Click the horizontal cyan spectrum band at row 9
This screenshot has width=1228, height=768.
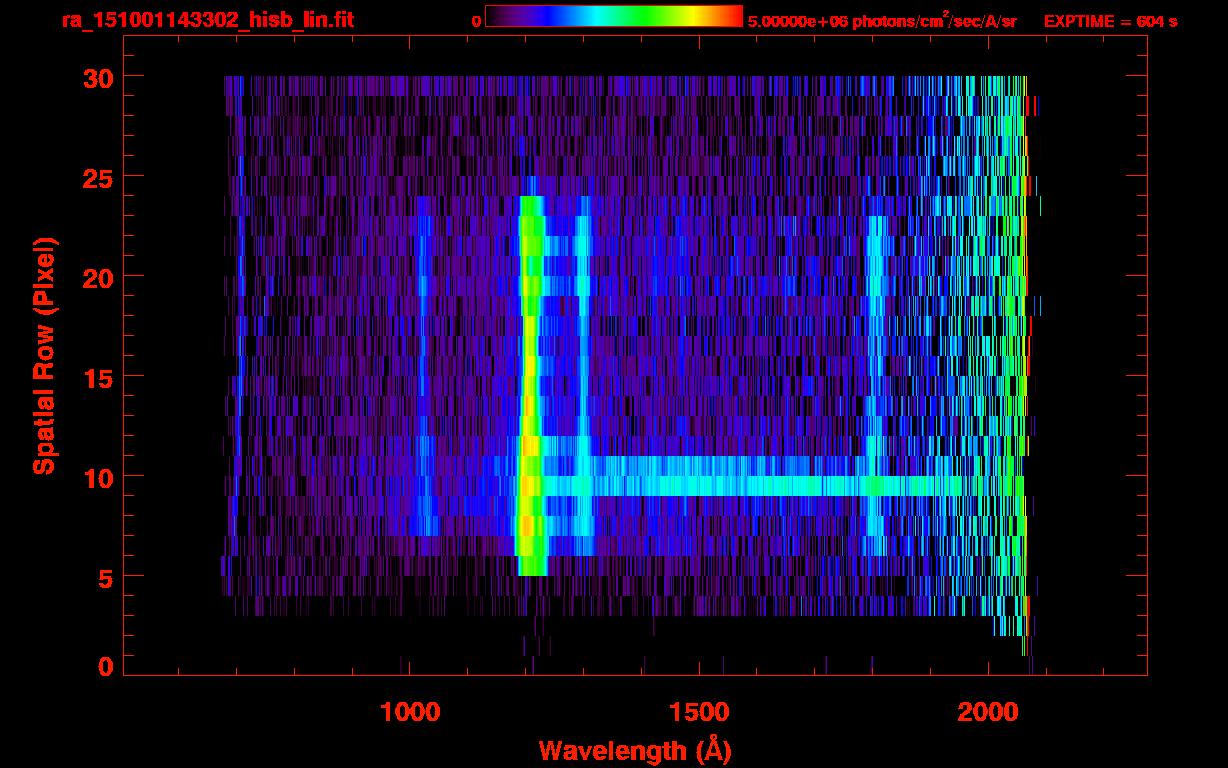click(750, 486)
